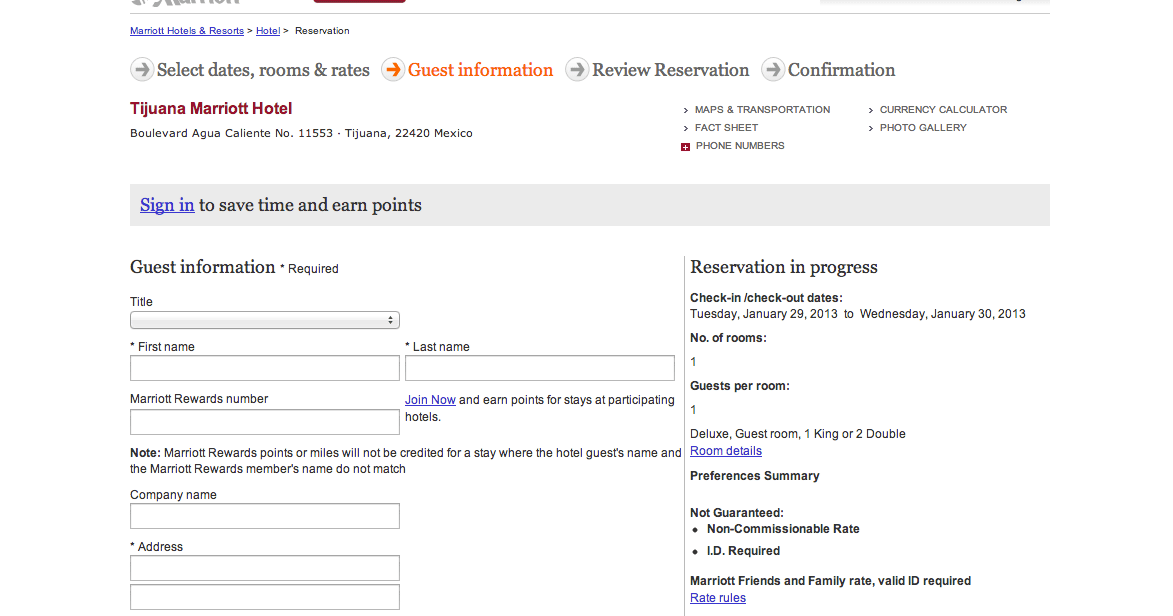This screenshot has height=616, width=1173.
Task: Click the Tijuana Marriott Hotel heading
Action: click(x=211, y=109)
